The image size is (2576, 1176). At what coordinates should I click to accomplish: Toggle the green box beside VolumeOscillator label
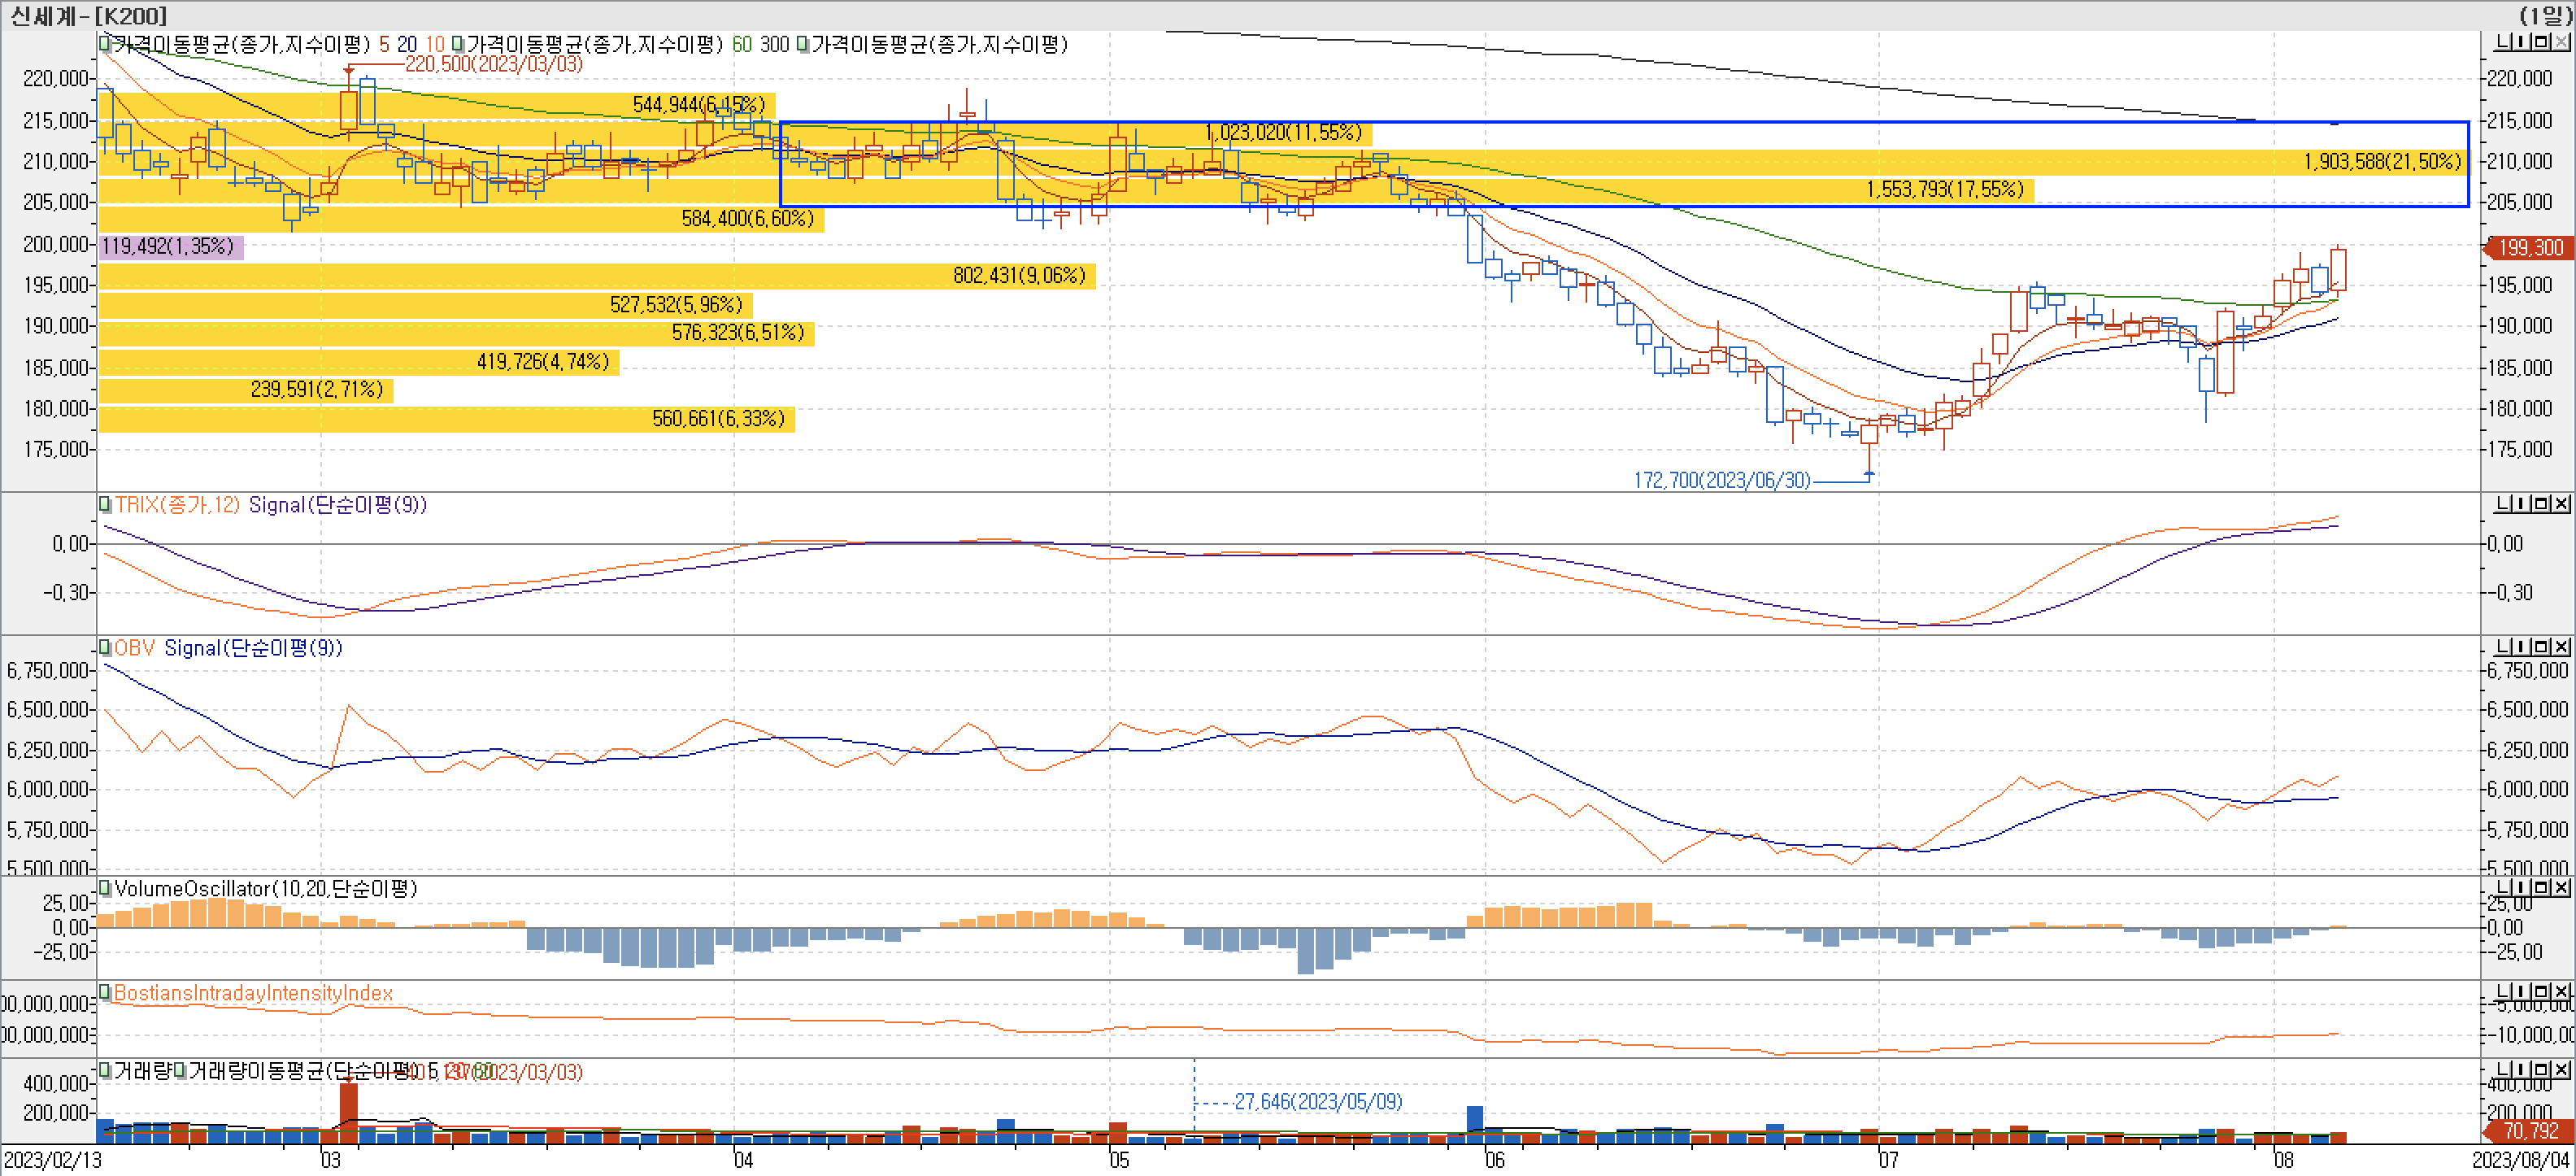[x=104, y=888]
